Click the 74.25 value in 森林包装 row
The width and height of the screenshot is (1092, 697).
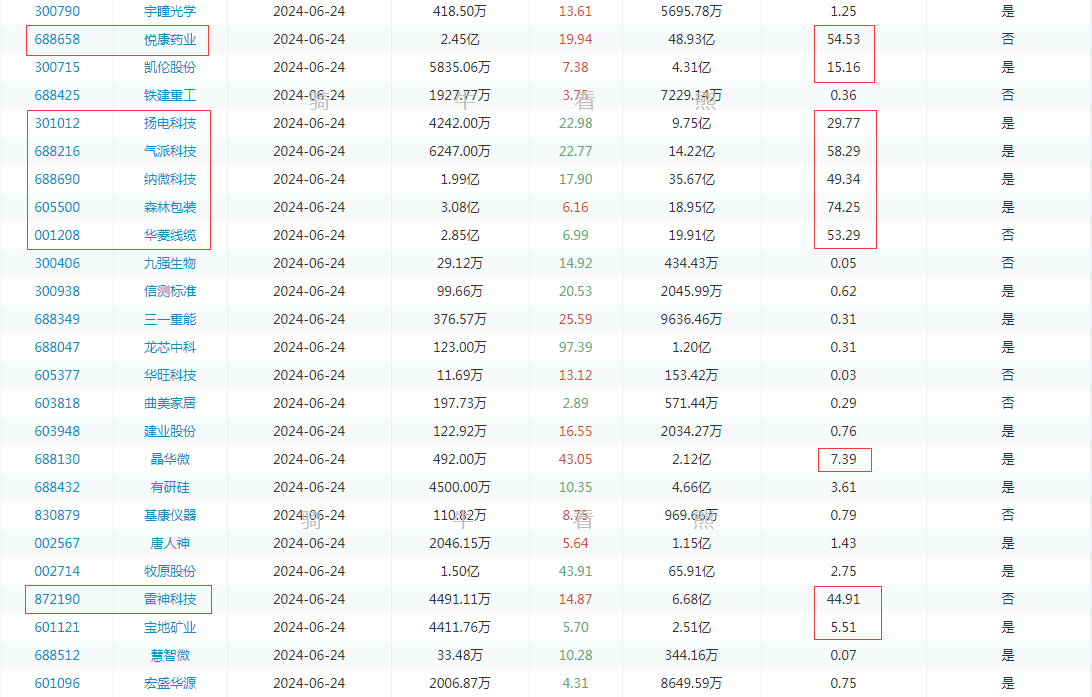coord(843,208)
